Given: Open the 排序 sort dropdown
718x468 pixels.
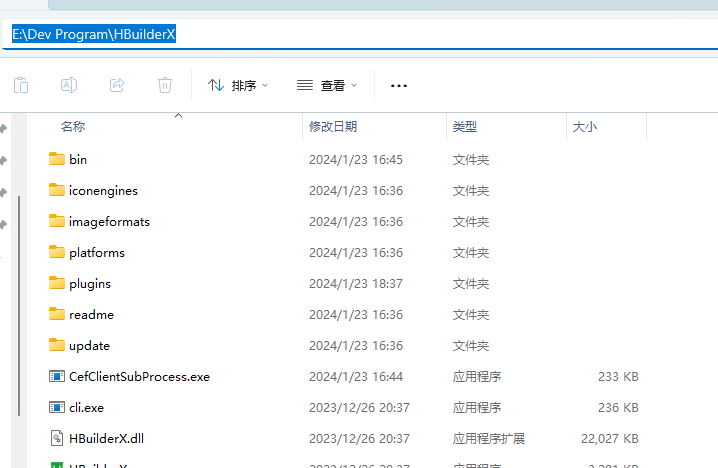Looking at the screenshot, I should (238, 86).
